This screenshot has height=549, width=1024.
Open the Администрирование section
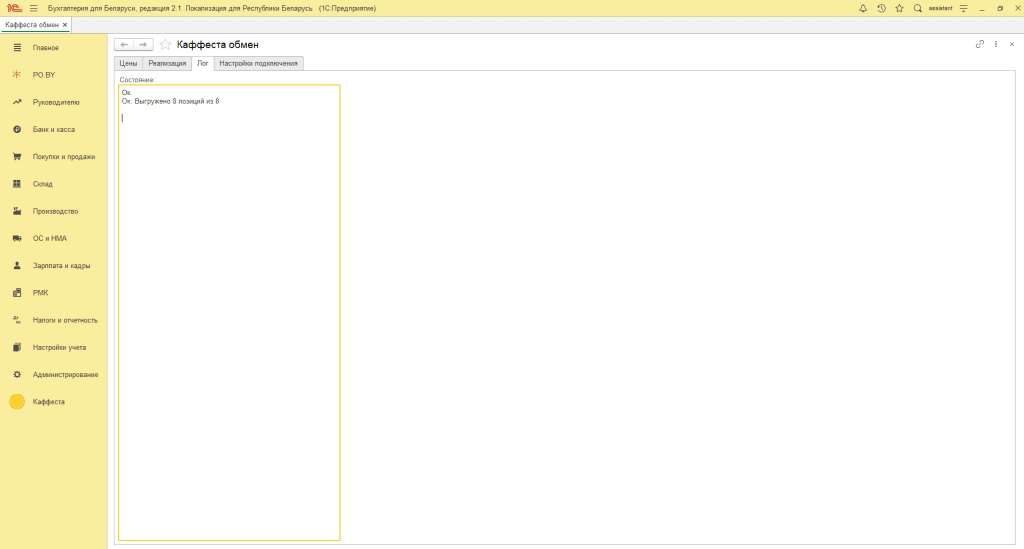[65, 375]
